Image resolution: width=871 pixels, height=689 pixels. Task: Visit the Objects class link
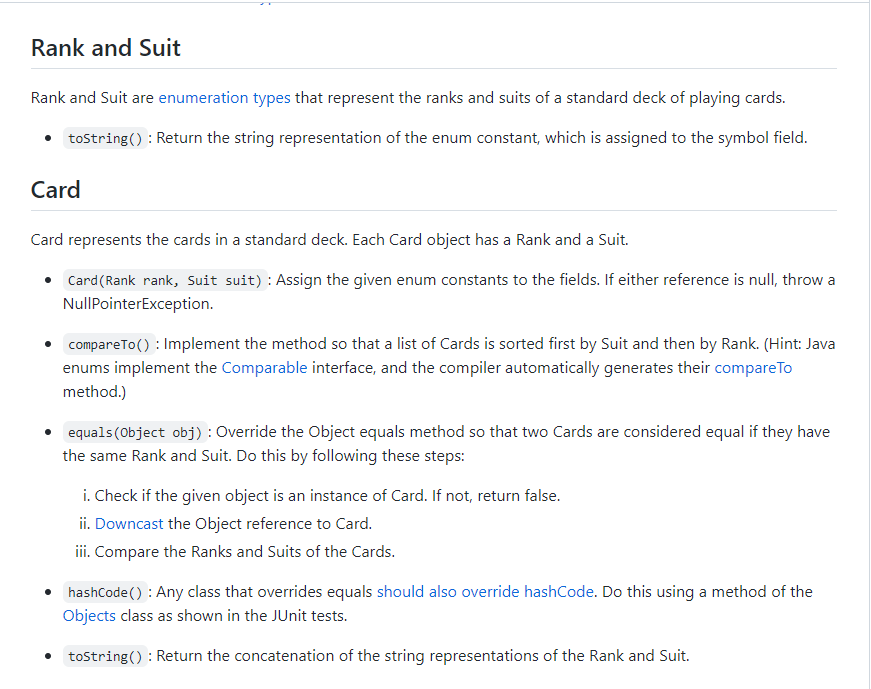(x=89, y=616)
